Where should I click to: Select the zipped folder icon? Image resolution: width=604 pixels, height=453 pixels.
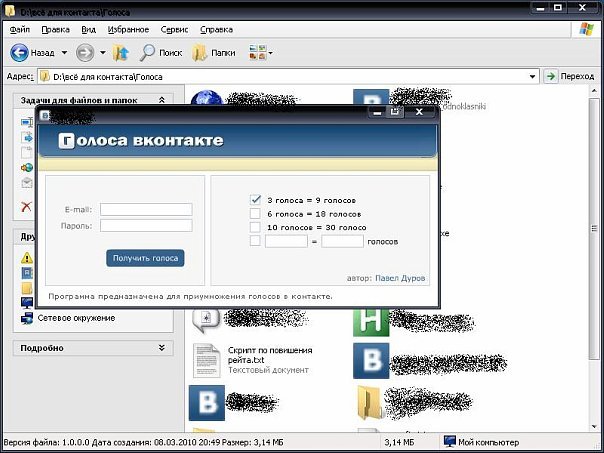tap(370, 403)
